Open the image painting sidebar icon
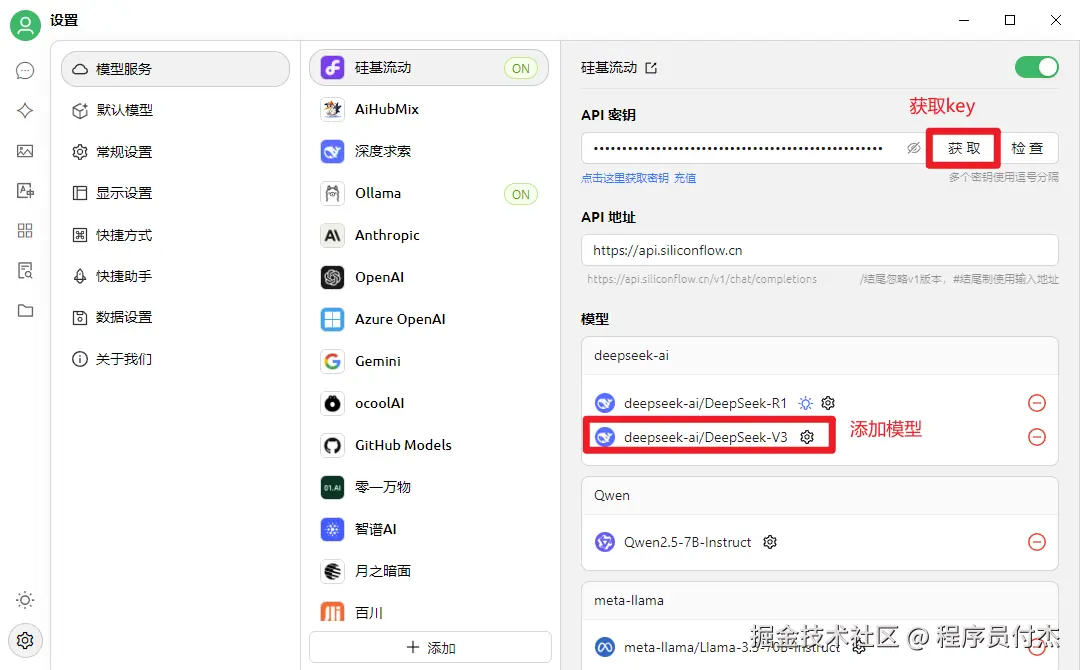This screenshot has width=1080, height=670. [25, 151]
